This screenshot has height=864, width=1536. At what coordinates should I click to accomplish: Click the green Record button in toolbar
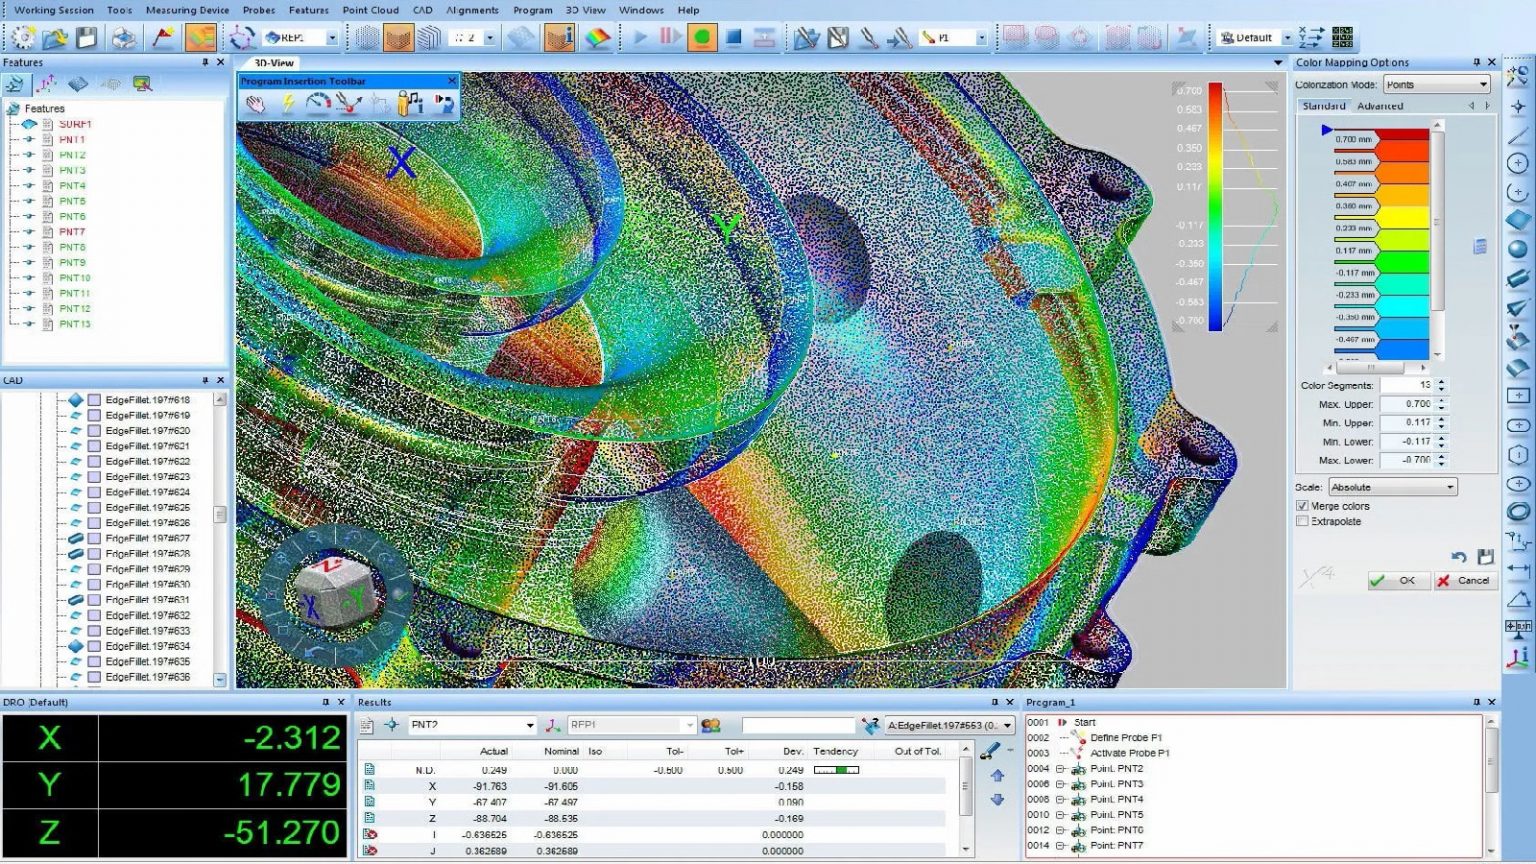point(701,37)
